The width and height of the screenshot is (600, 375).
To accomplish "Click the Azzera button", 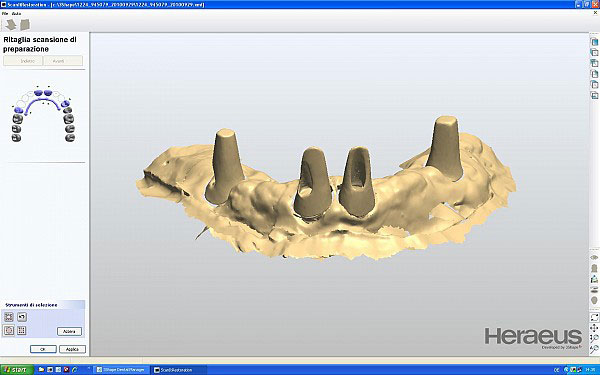I will [69, 331].
